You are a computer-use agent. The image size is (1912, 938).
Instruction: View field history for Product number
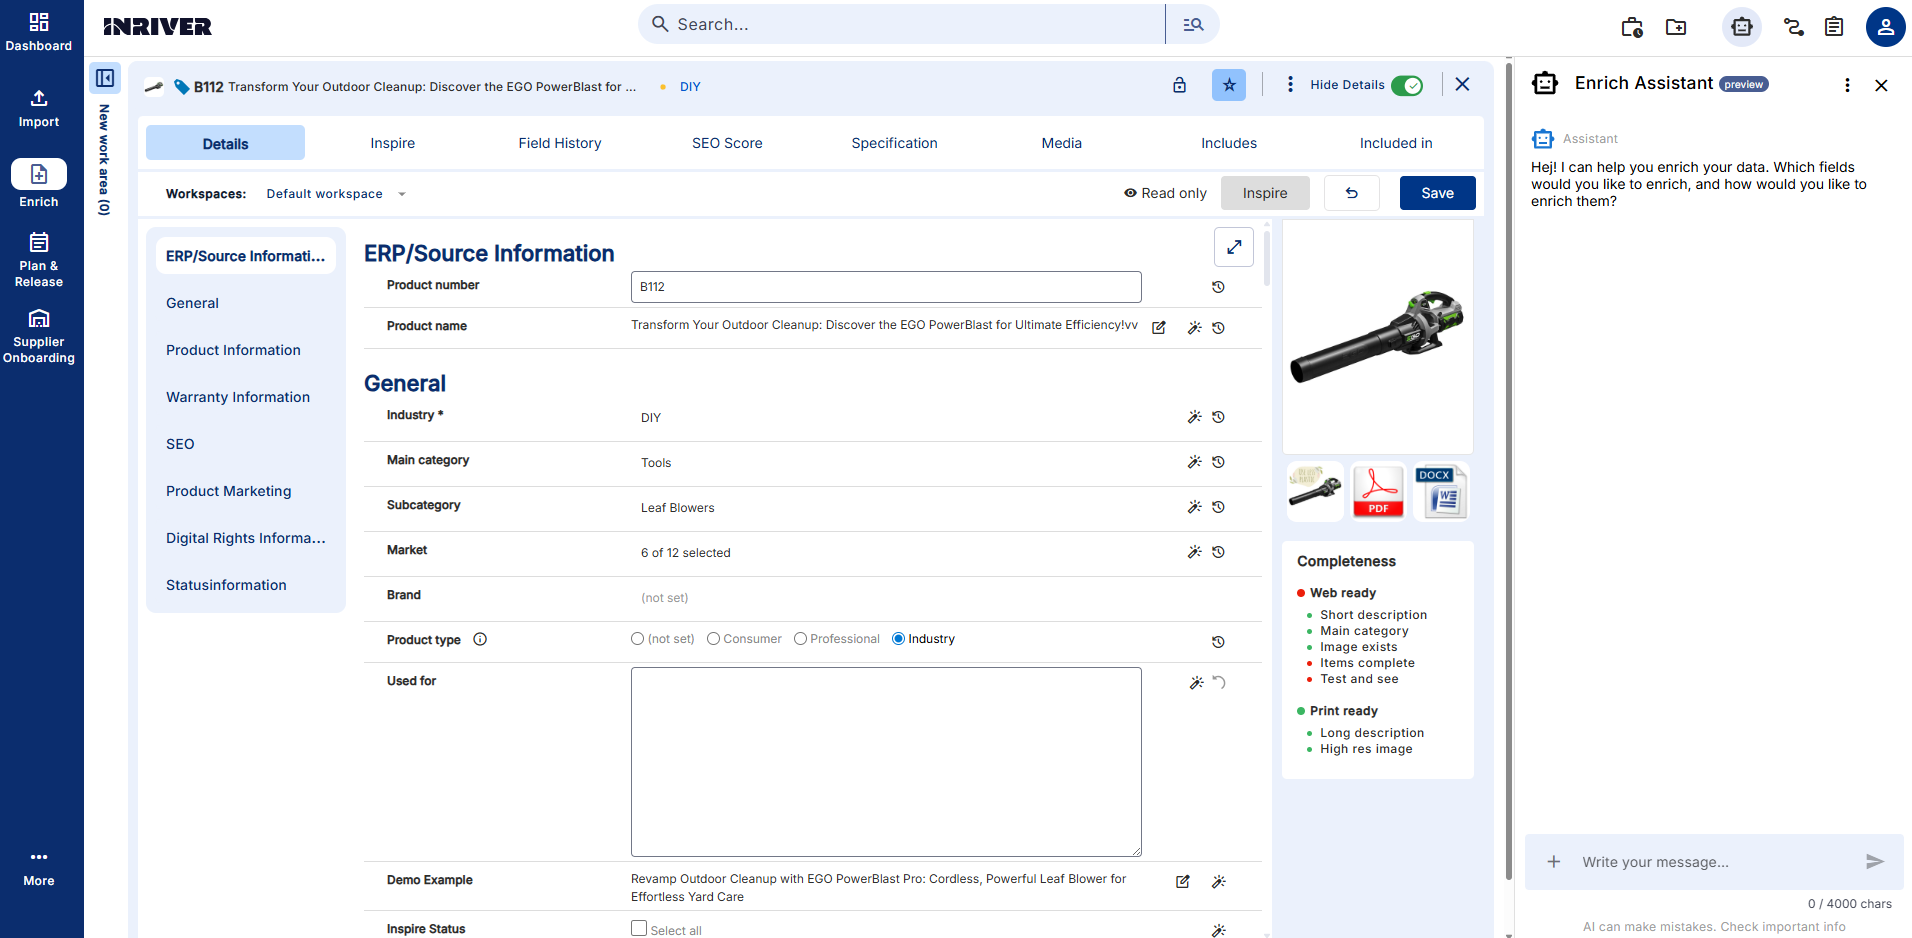pos(1218,287)
